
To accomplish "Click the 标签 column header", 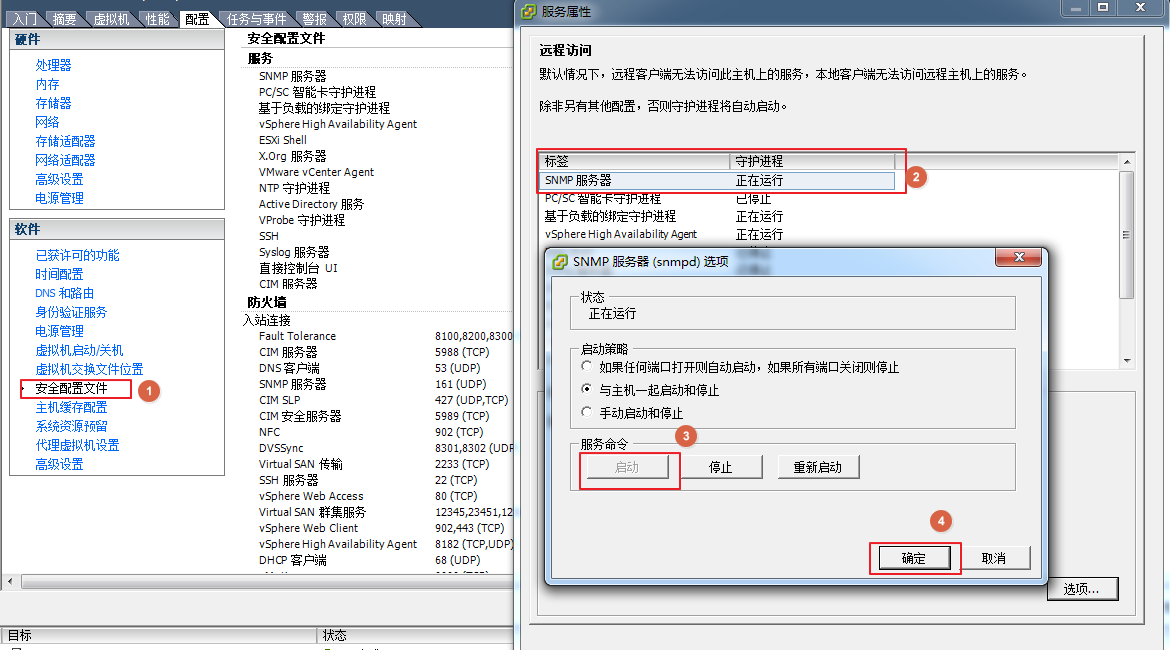I will pos(634,161).
